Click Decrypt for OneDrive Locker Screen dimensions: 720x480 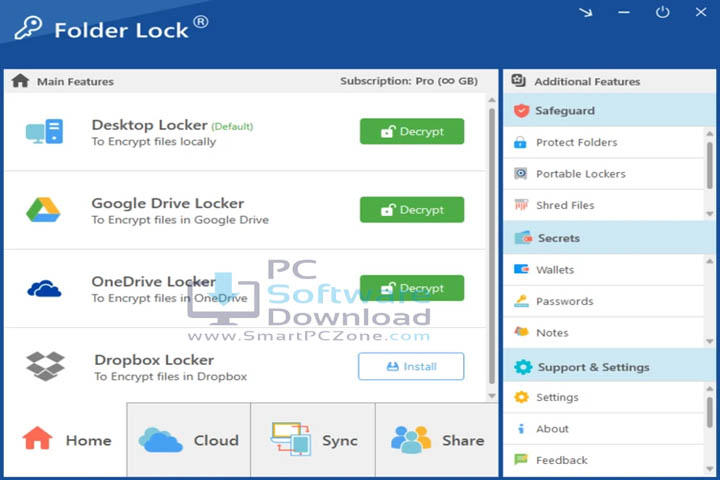coord(412,288)
